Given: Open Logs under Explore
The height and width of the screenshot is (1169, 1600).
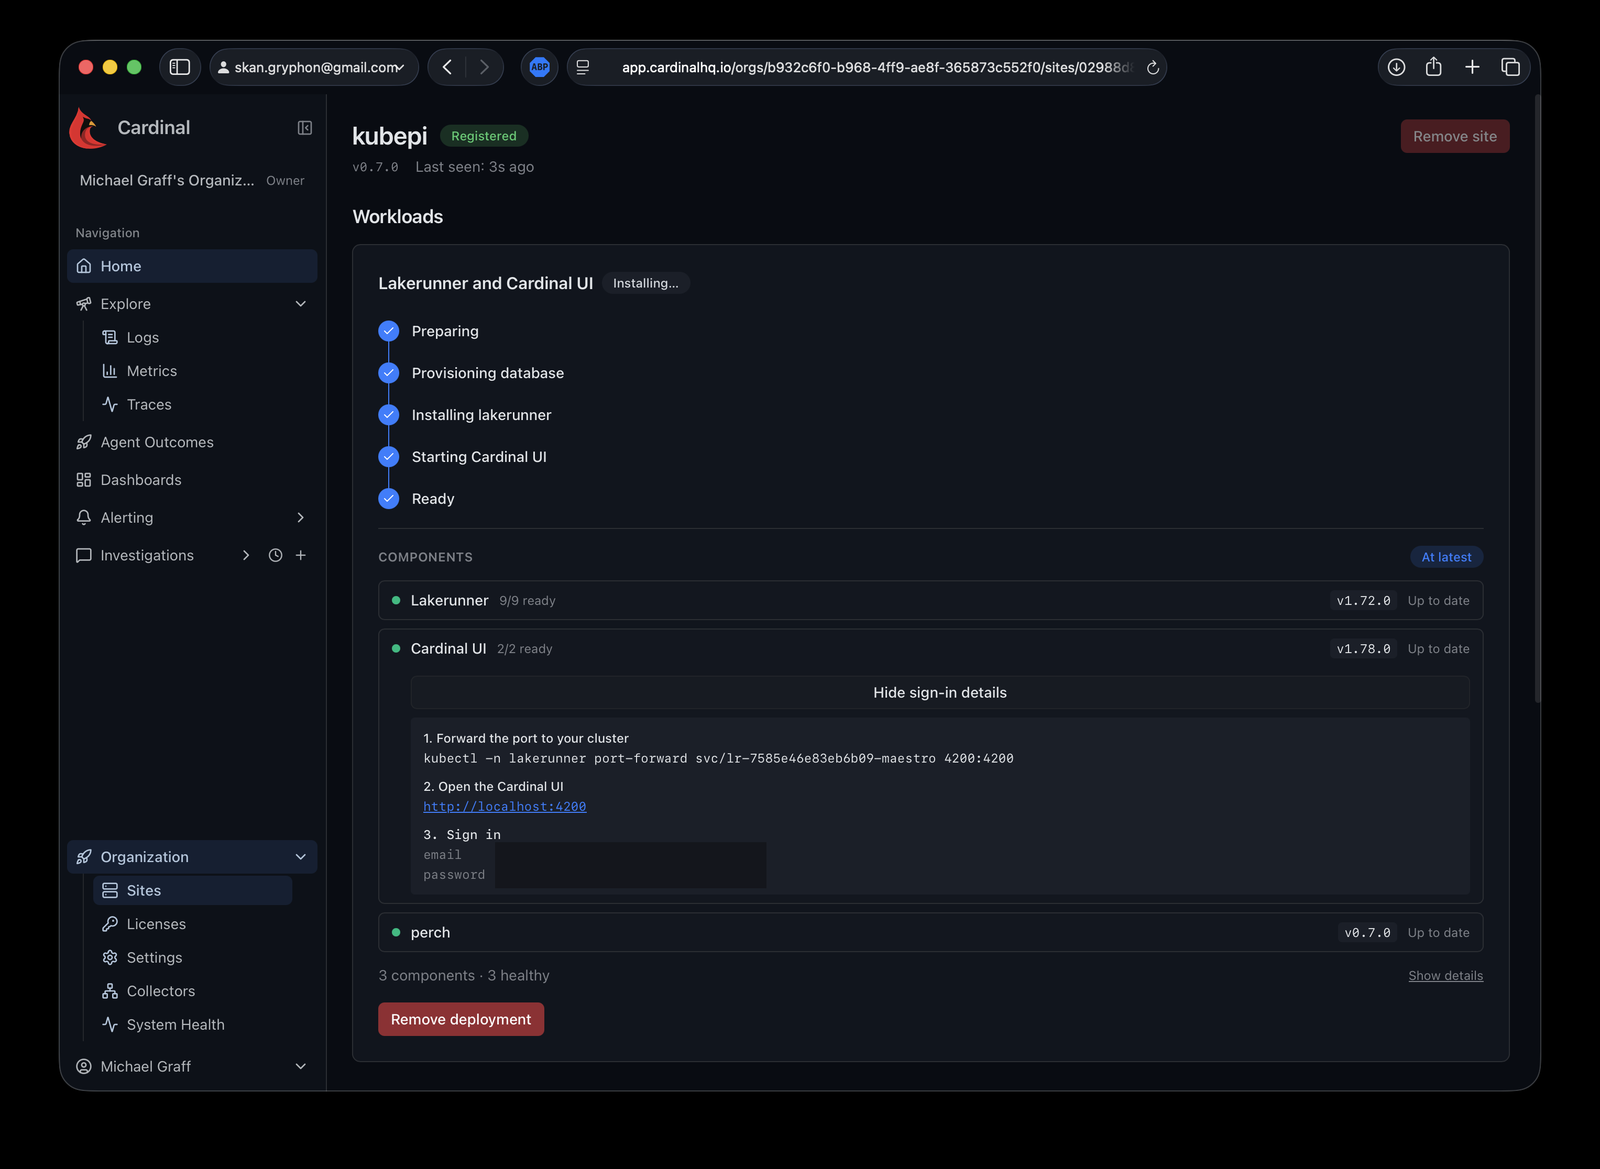Looking at the screenshot, I should [x=142, y=337].
